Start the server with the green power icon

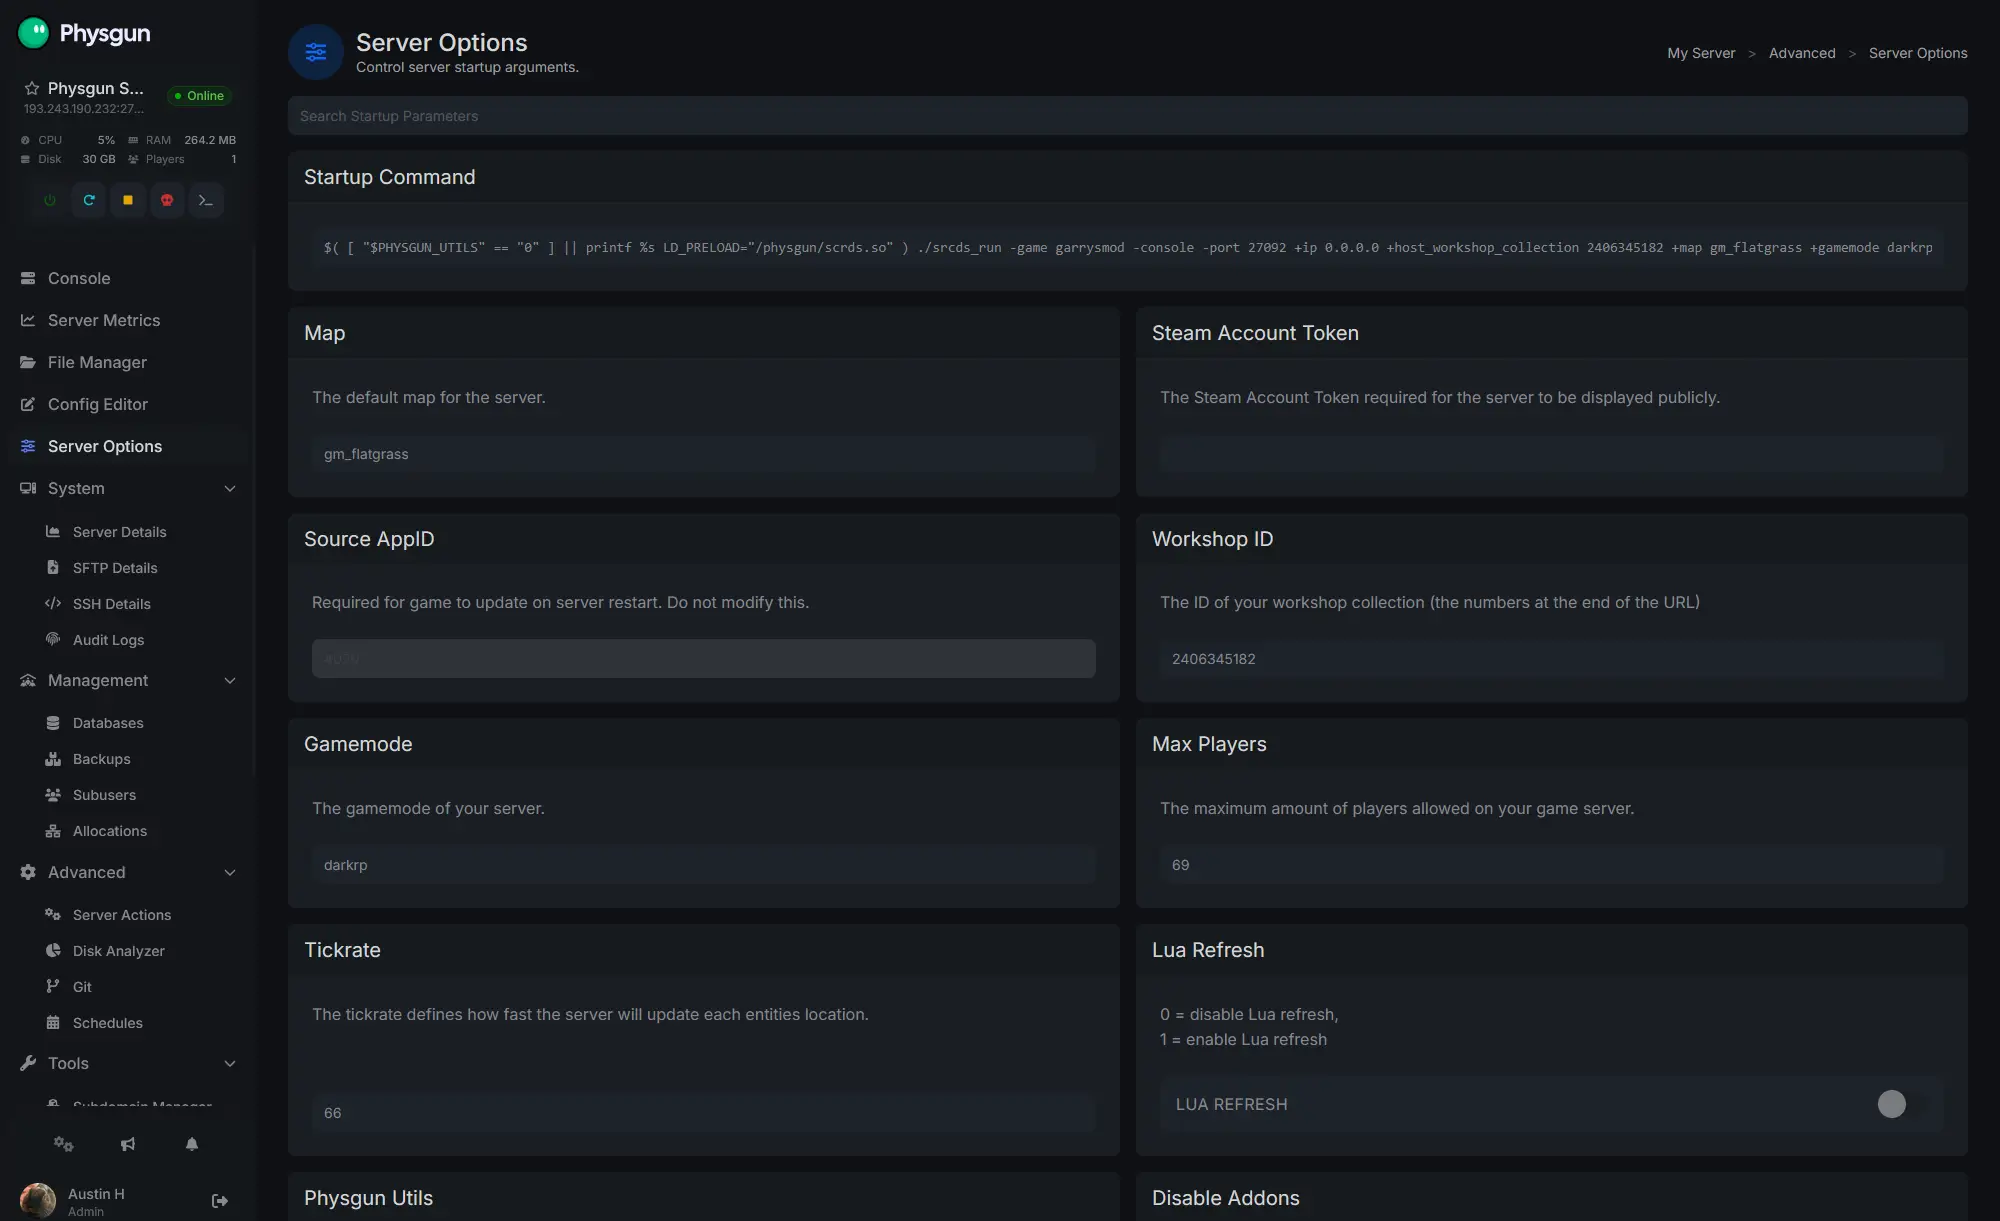click(50, 200)
